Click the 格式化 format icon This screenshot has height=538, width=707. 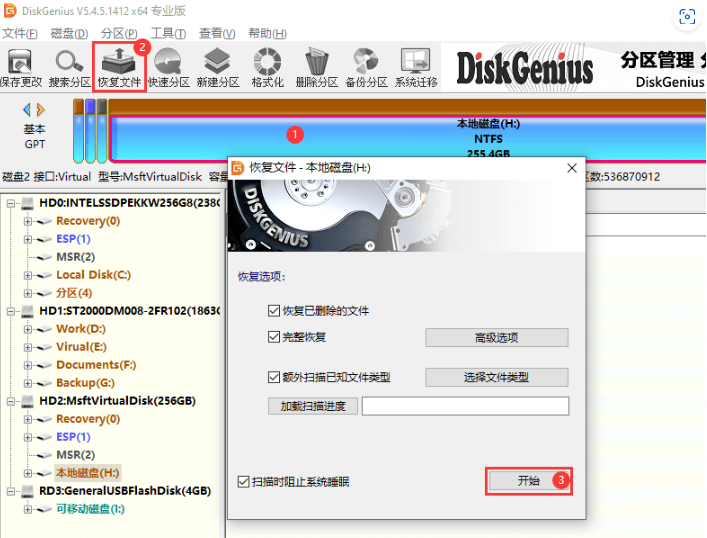[267, 61]
